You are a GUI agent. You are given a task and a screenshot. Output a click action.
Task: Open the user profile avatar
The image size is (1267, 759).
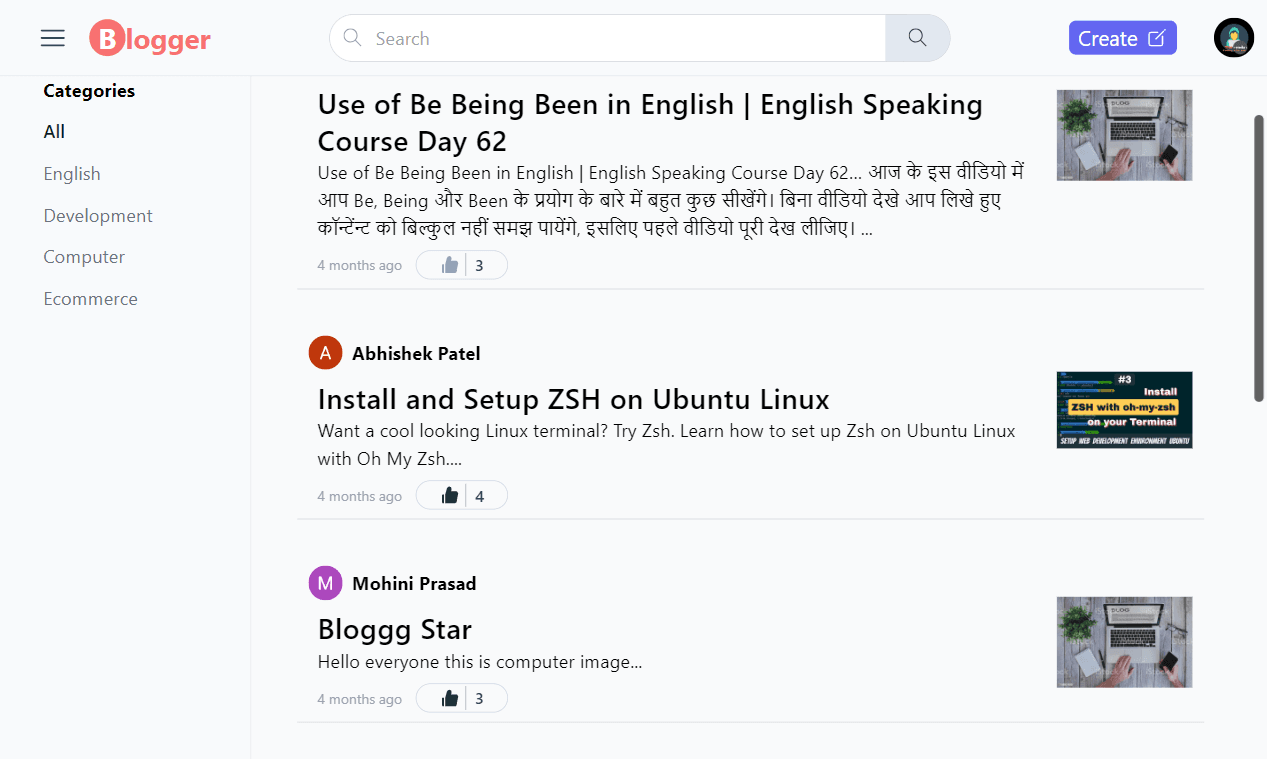pyautogui.click(x=1233, y=38)
